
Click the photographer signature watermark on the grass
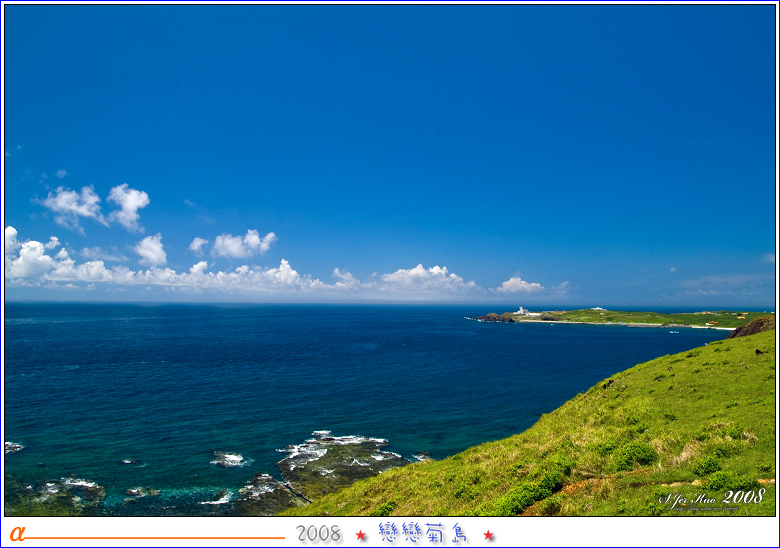(x=712, y=498)
